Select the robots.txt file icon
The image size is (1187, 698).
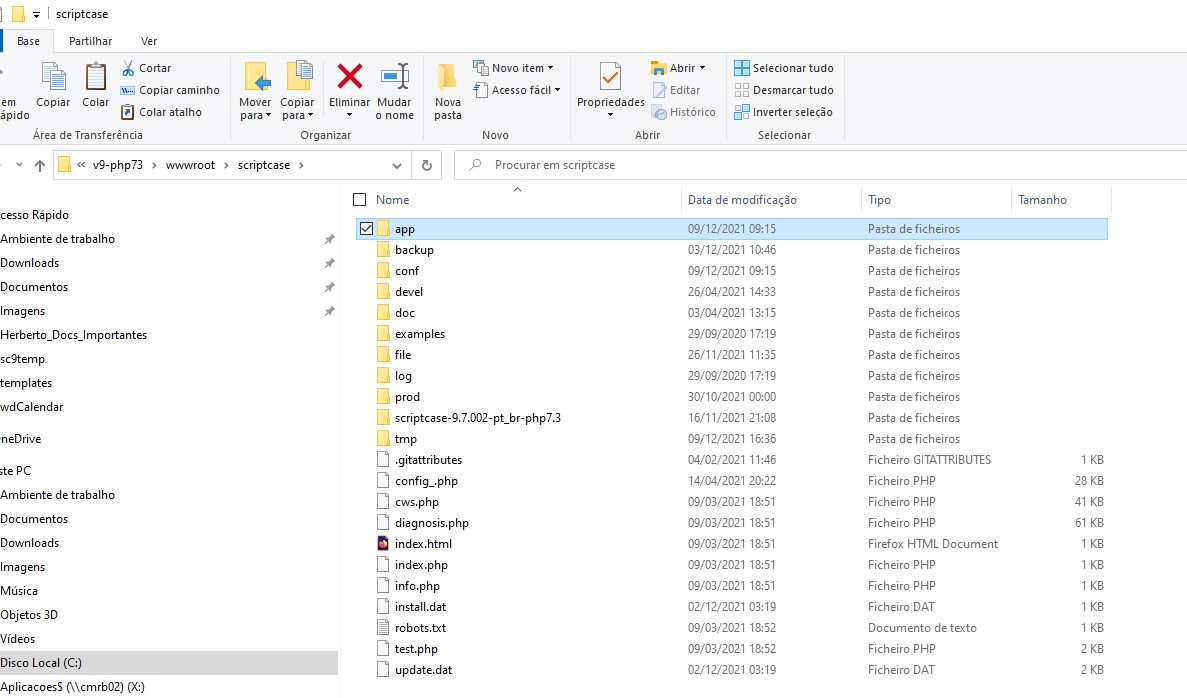click(383, 628)
